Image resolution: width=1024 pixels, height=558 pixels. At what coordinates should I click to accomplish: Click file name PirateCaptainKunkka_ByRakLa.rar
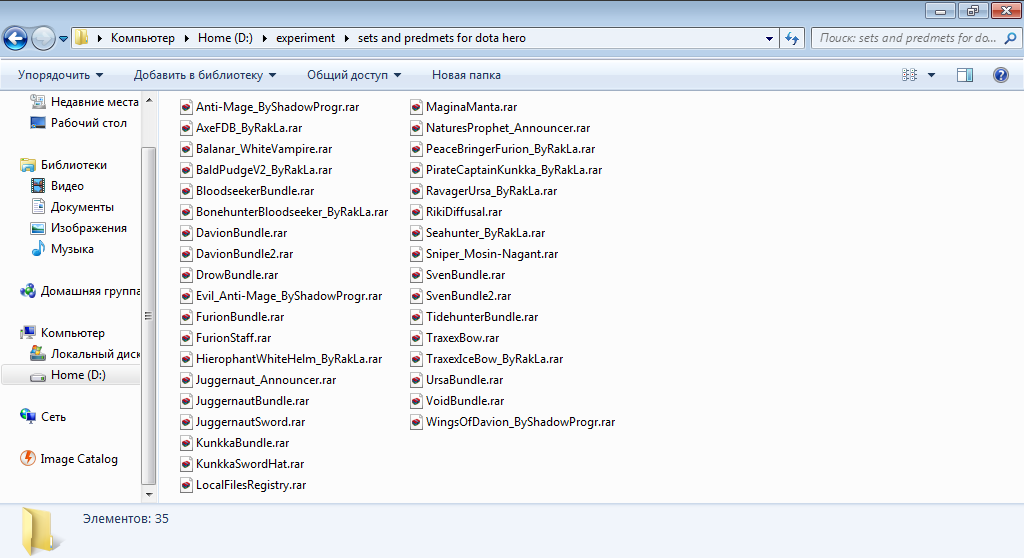coord(514,170)
